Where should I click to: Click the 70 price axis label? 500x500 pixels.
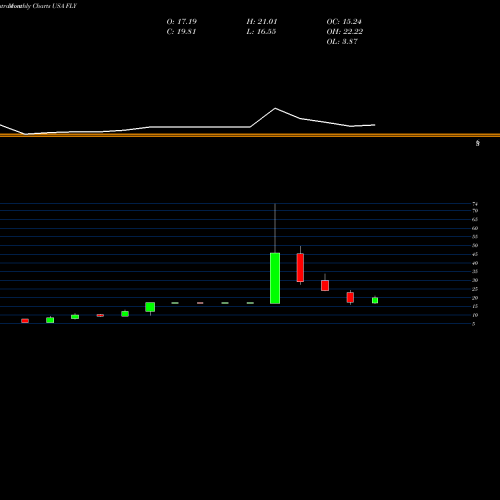[475, 211]
